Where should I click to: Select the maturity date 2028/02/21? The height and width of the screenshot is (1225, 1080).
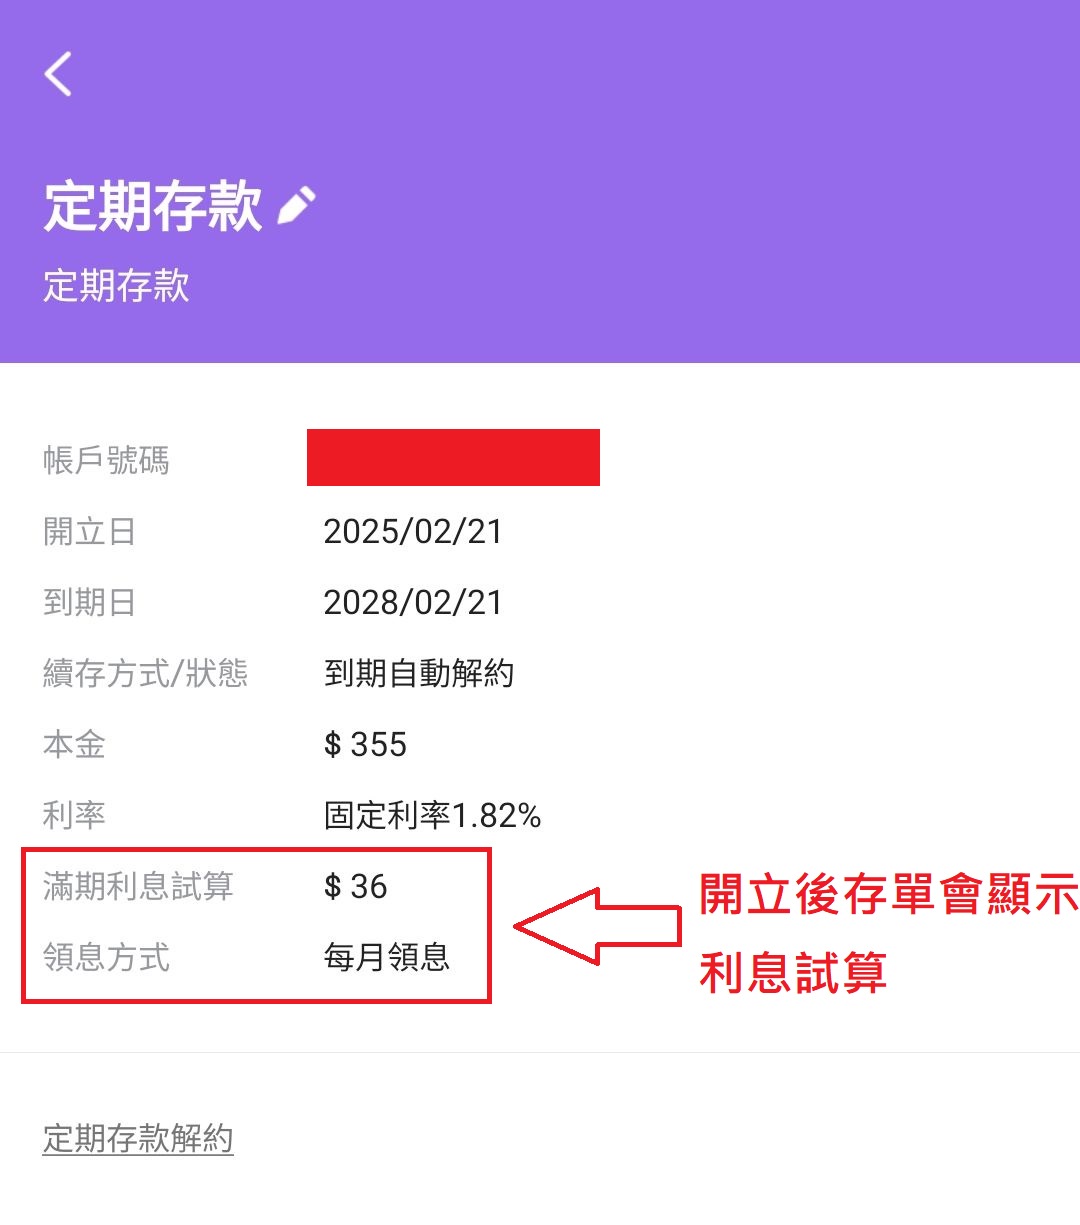413,602
